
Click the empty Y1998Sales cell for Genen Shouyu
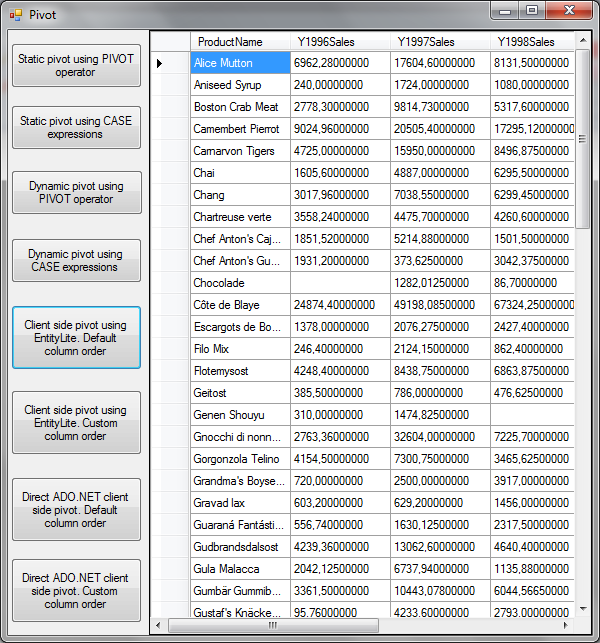[x=532, y=415]
